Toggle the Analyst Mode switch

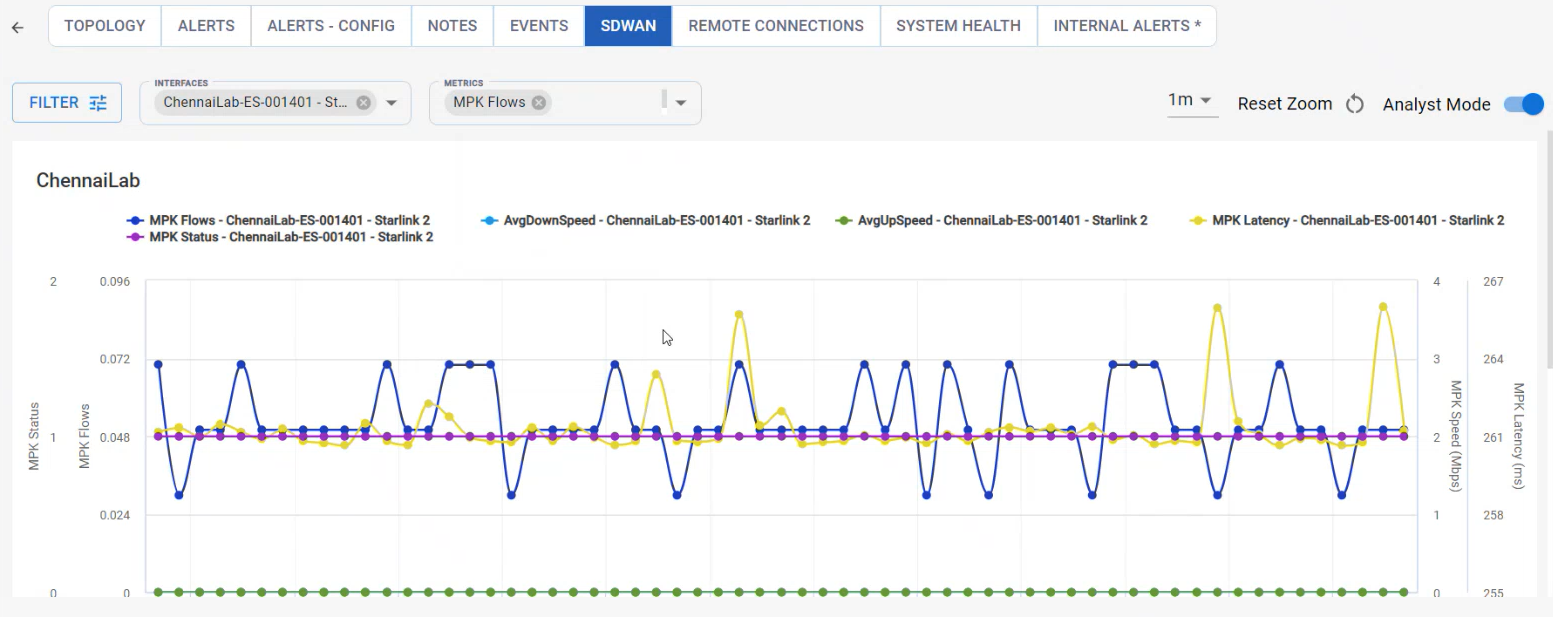click(x=1523, y=104)
